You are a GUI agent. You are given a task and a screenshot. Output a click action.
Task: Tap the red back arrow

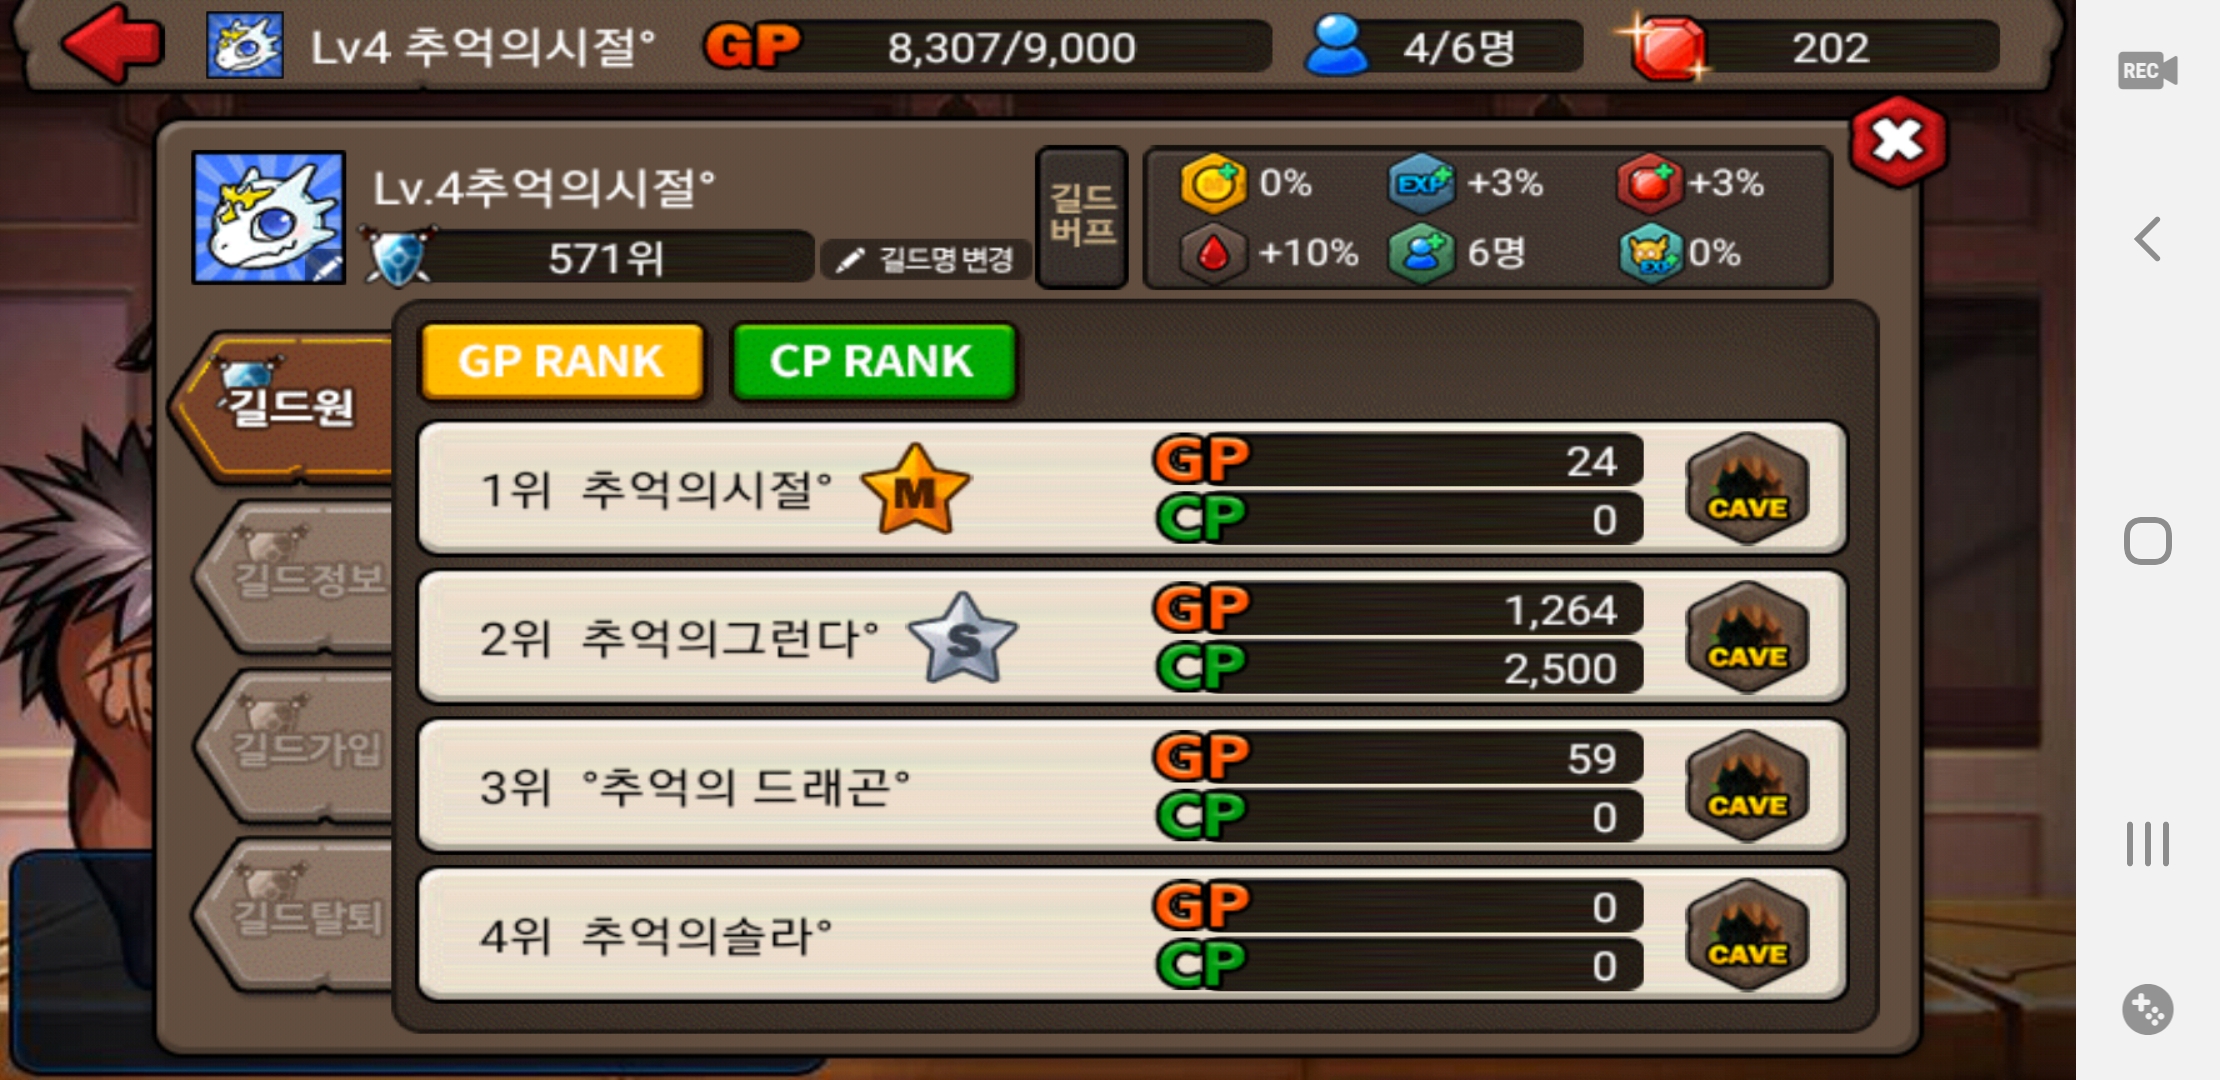pos(112,44)
